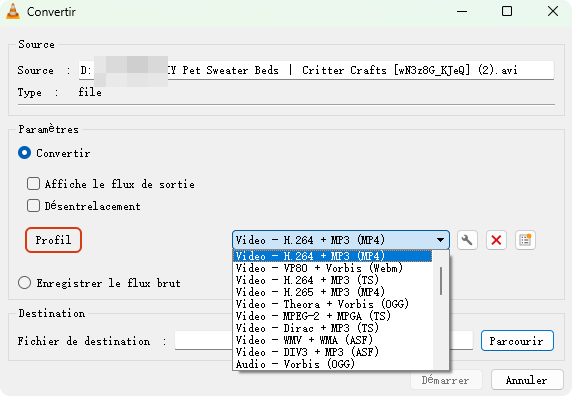Click the Source file path field
Viewport: 572px width, 396px height.
(x=316, y=70)
